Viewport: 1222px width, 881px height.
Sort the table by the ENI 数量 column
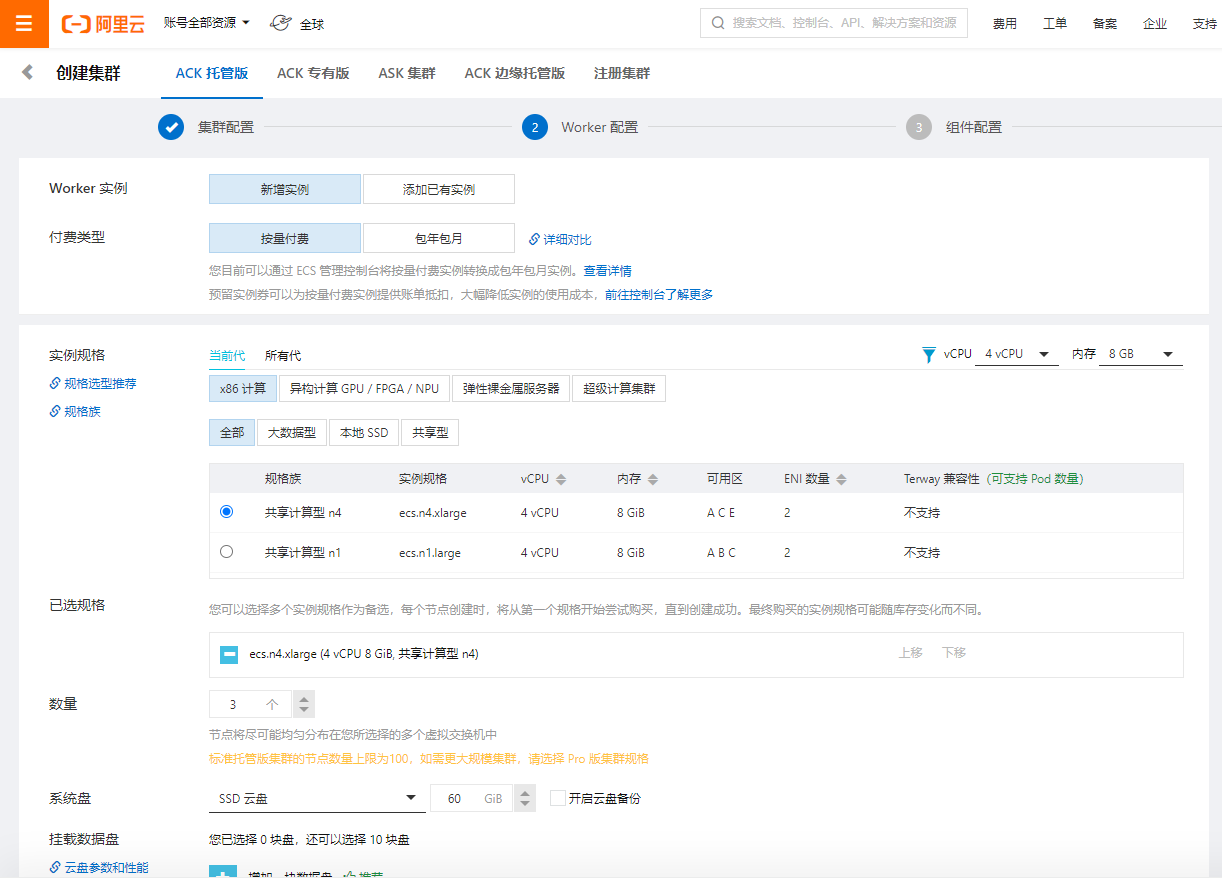[x=841, y=479]
